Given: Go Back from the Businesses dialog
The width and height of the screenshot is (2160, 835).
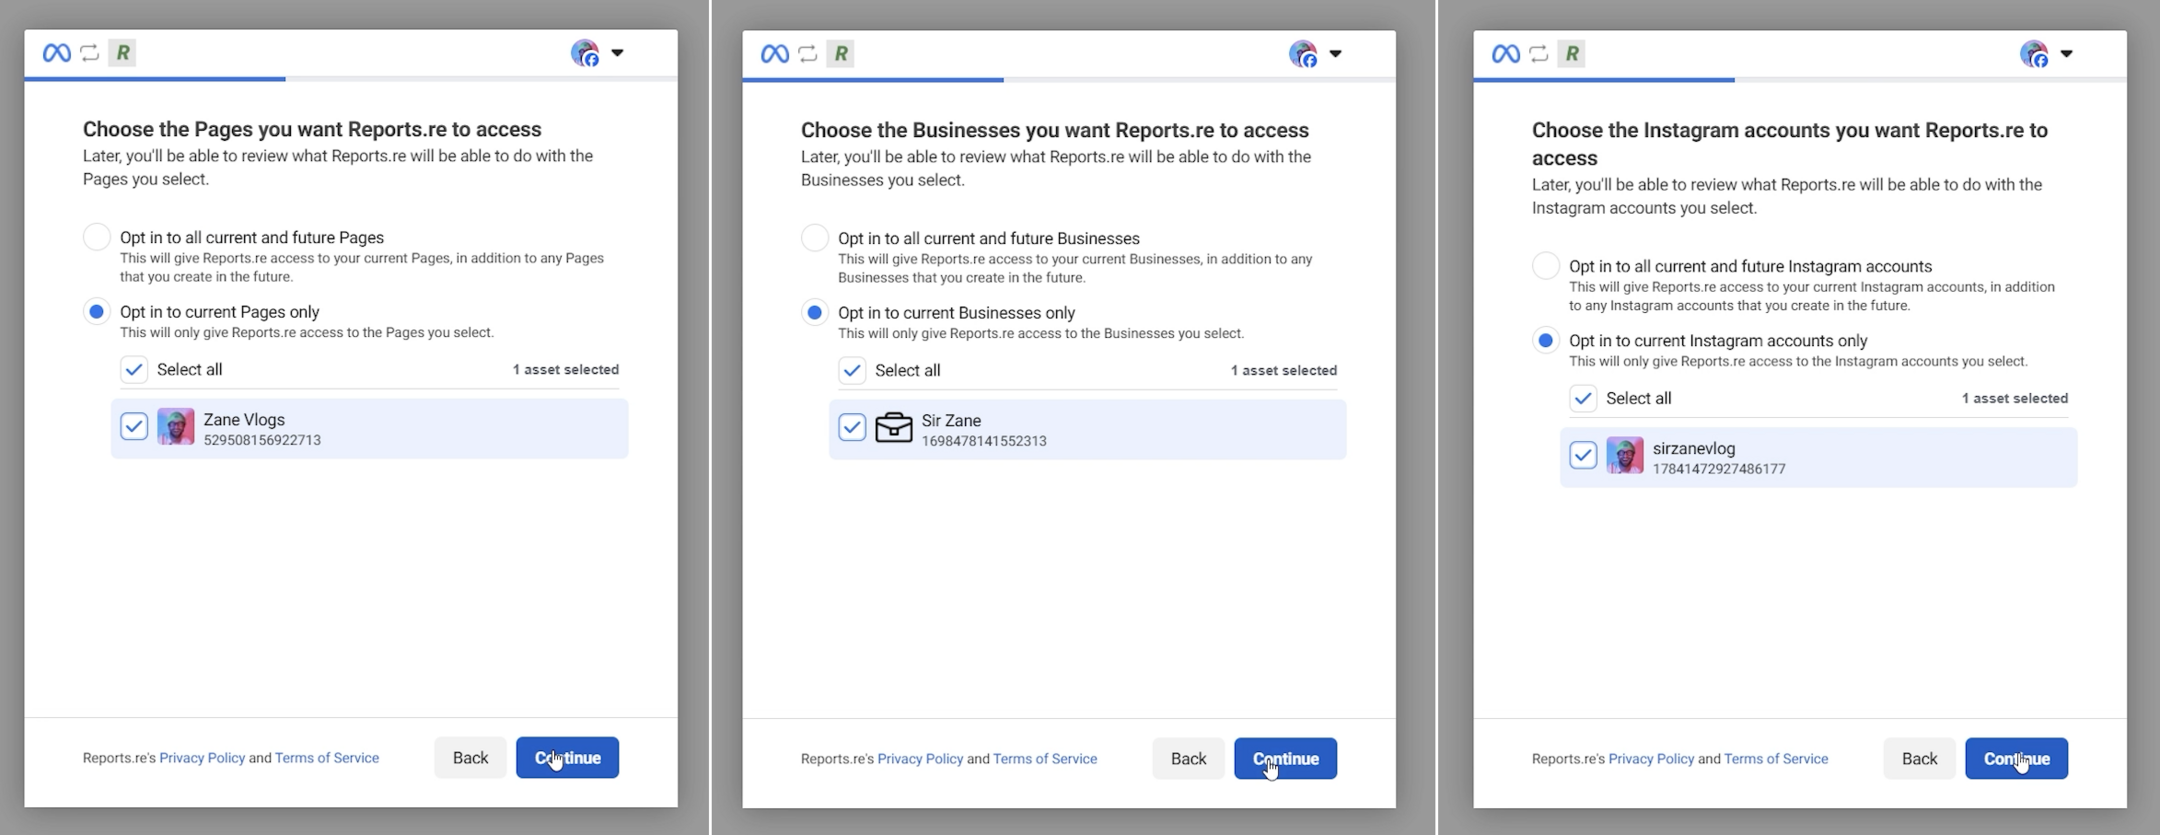Looking at the screenshot, I should 1188,759.
